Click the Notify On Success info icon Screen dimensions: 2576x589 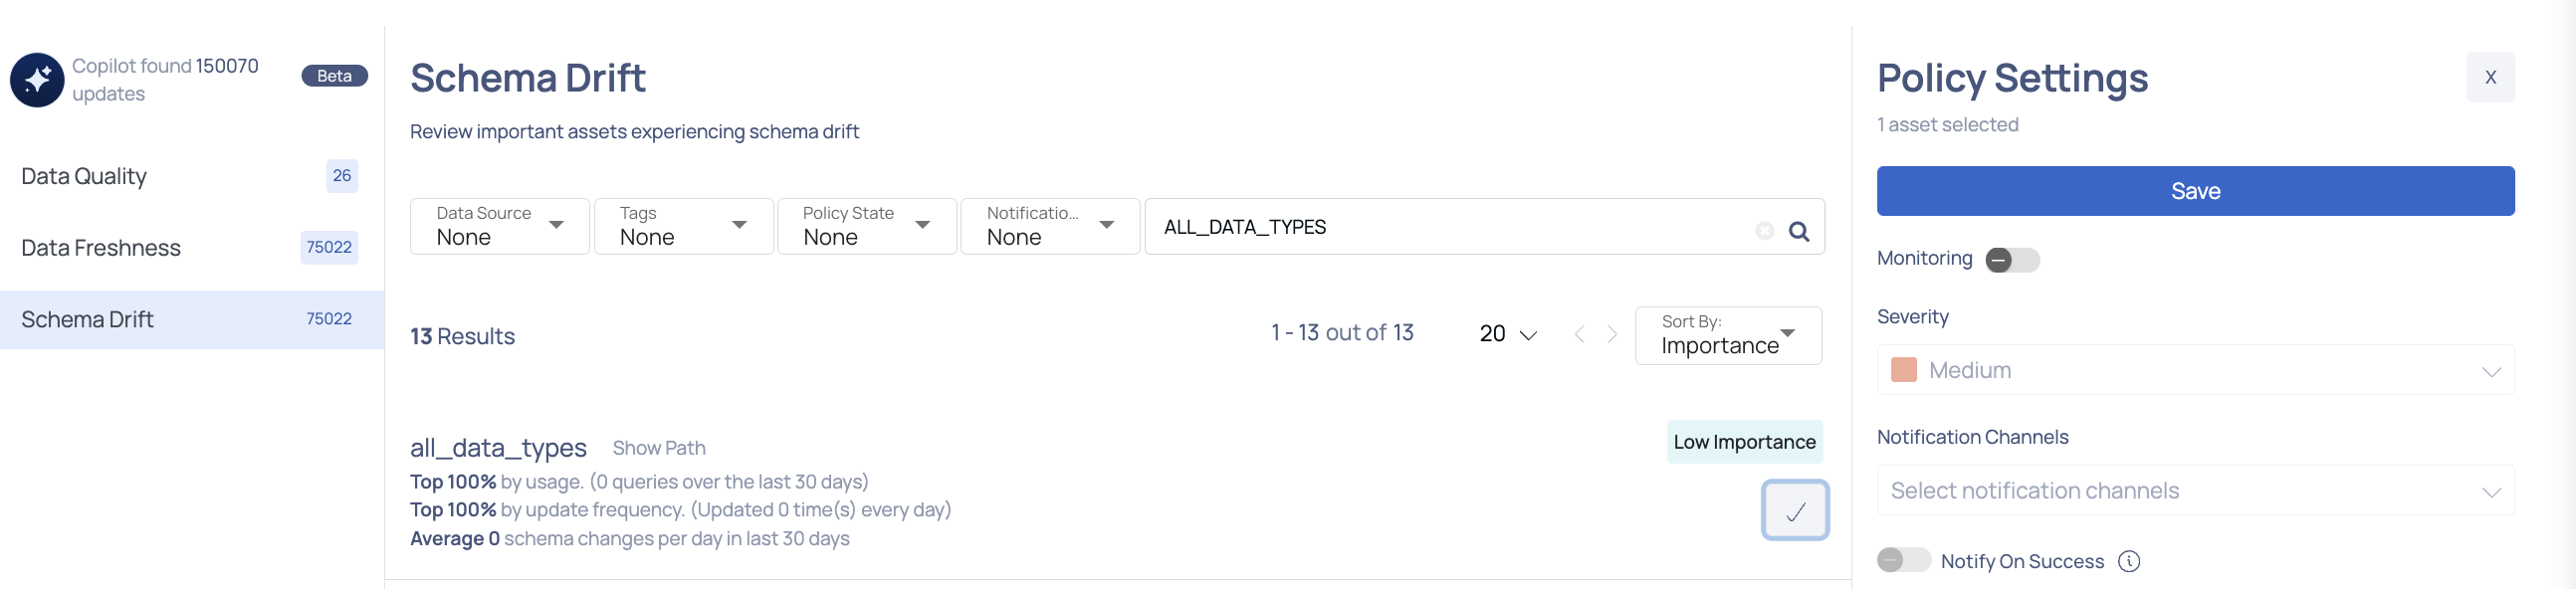pos(2129,561)
